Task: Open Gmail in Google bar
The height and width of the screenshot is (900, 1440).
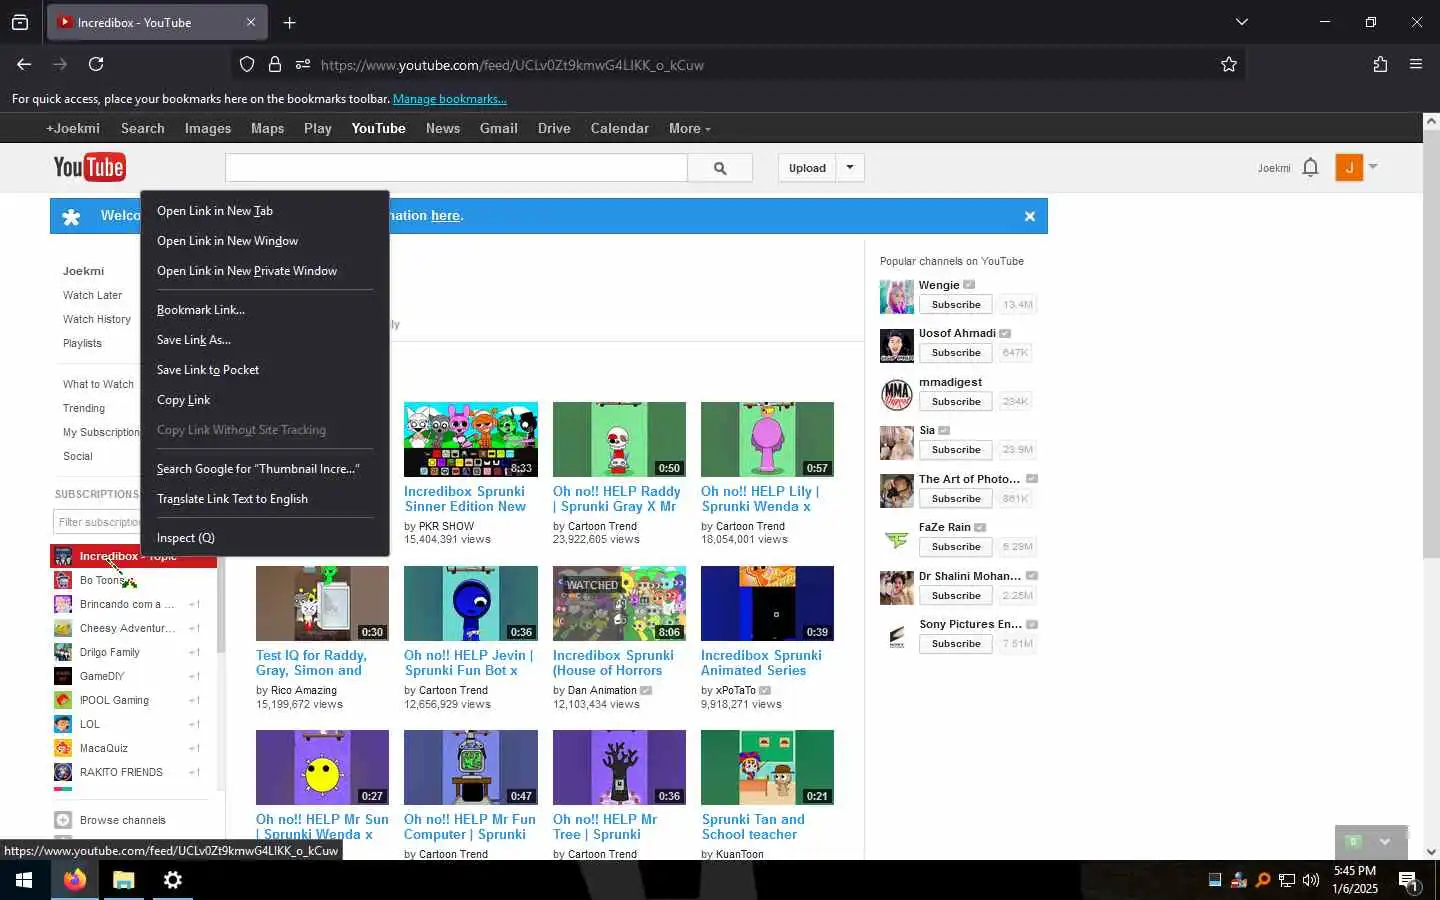Action: [498, 128]
